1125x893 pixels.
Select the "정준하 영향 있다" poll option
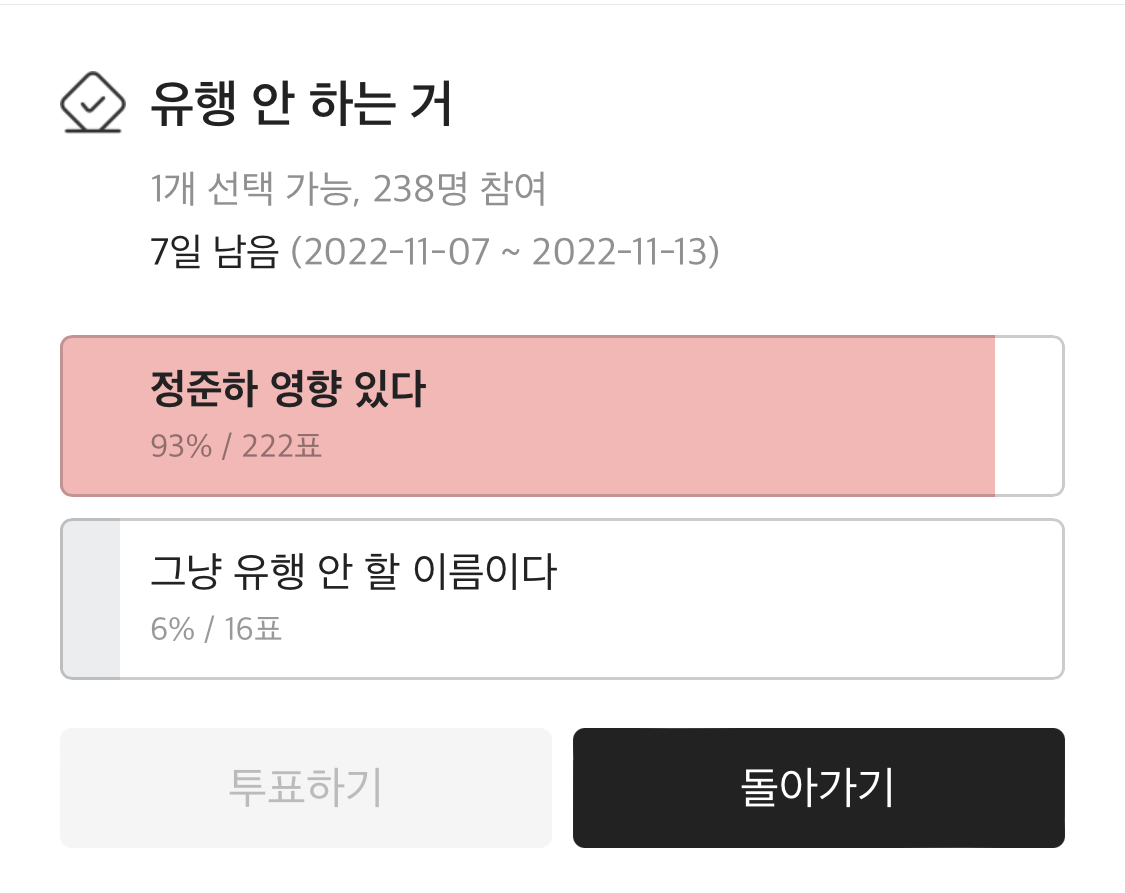tap(288, 390)
